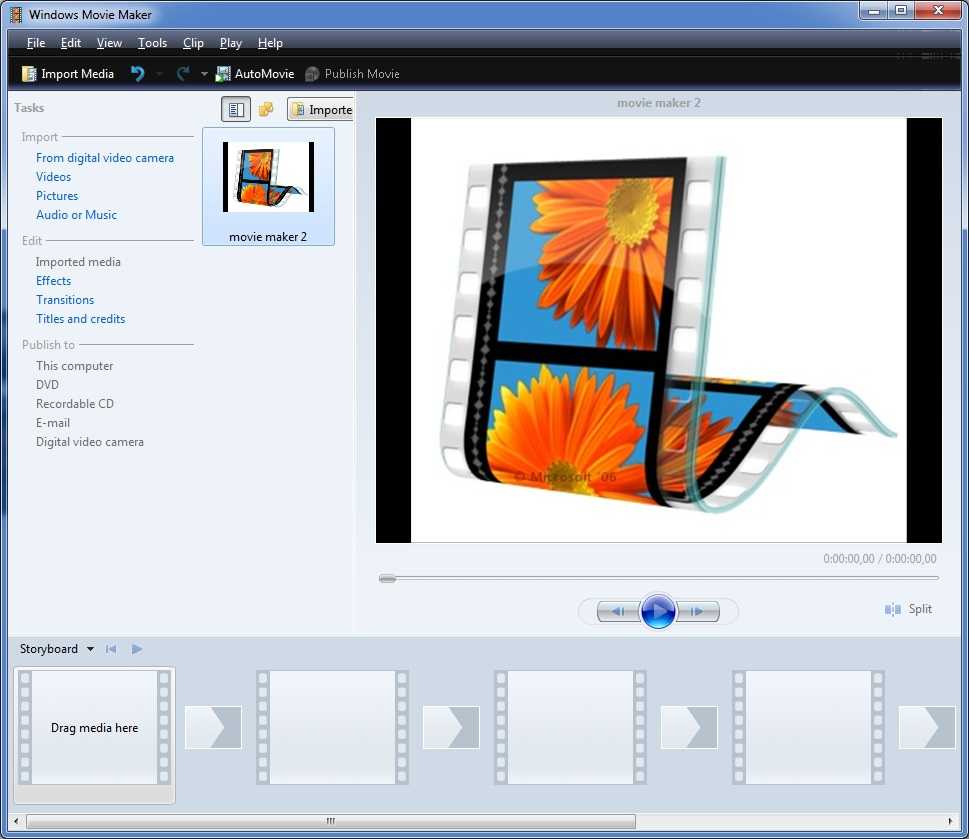Import from digital video camera link

coord(104,158)
